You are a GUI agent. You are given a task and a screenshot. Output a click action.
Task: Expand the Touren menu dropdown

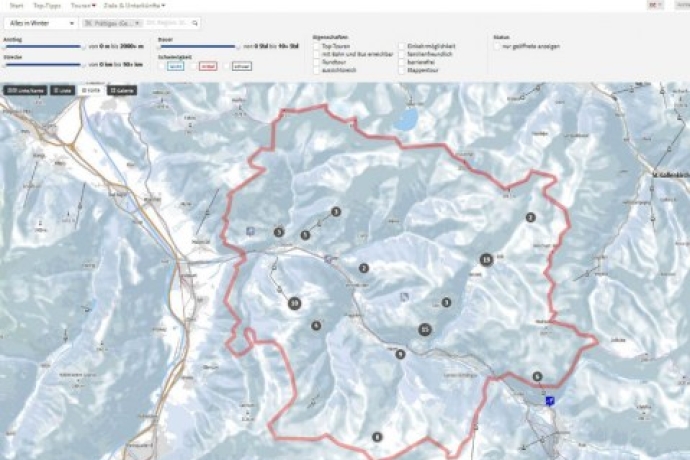81,5
